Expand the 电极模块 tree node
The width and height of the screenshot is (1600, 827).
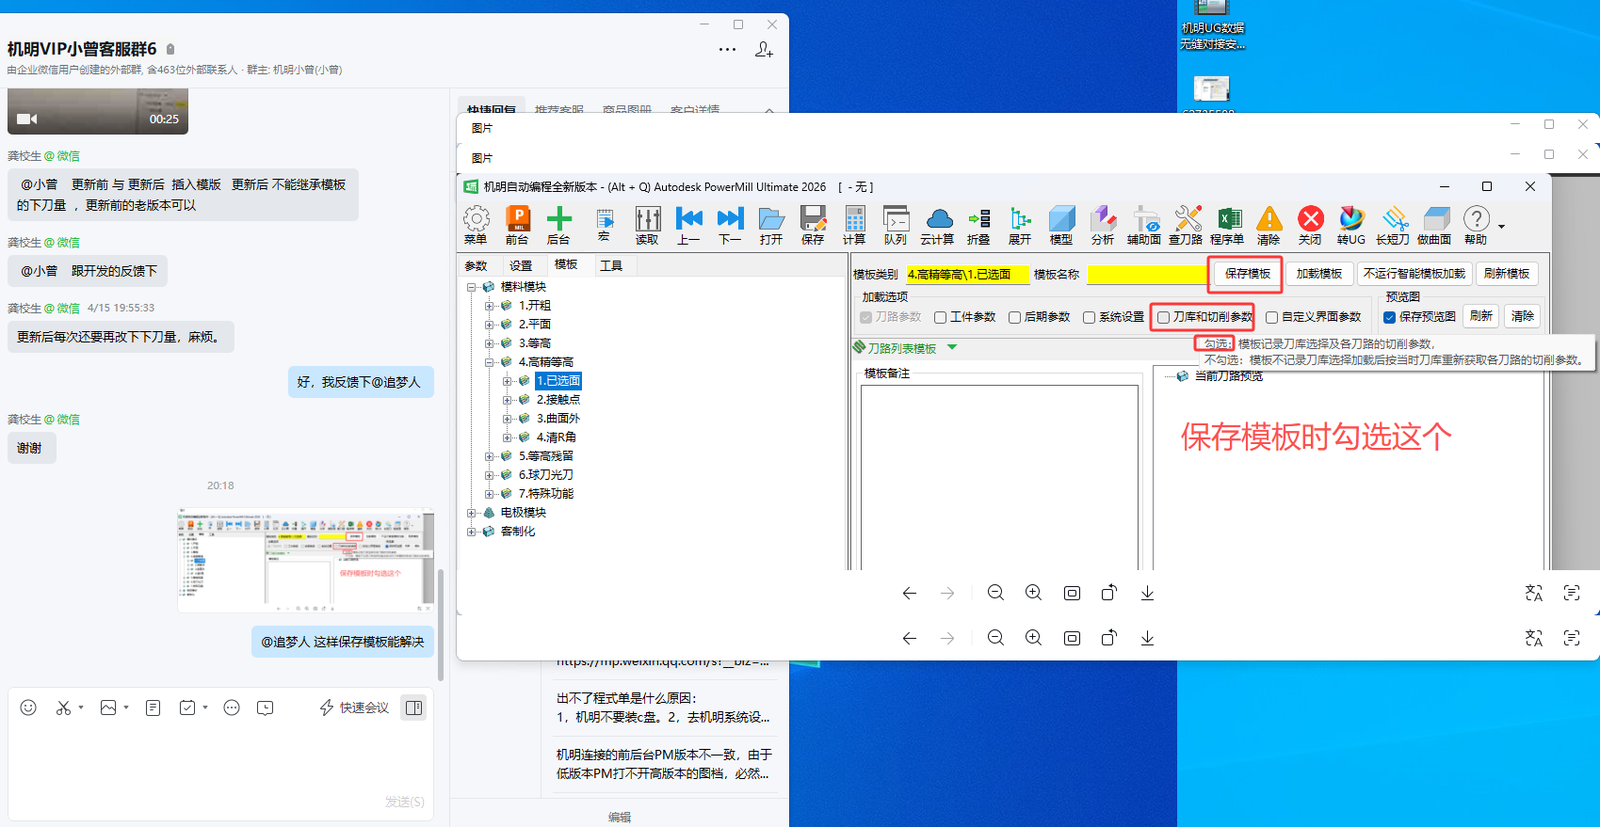[471, 513]
